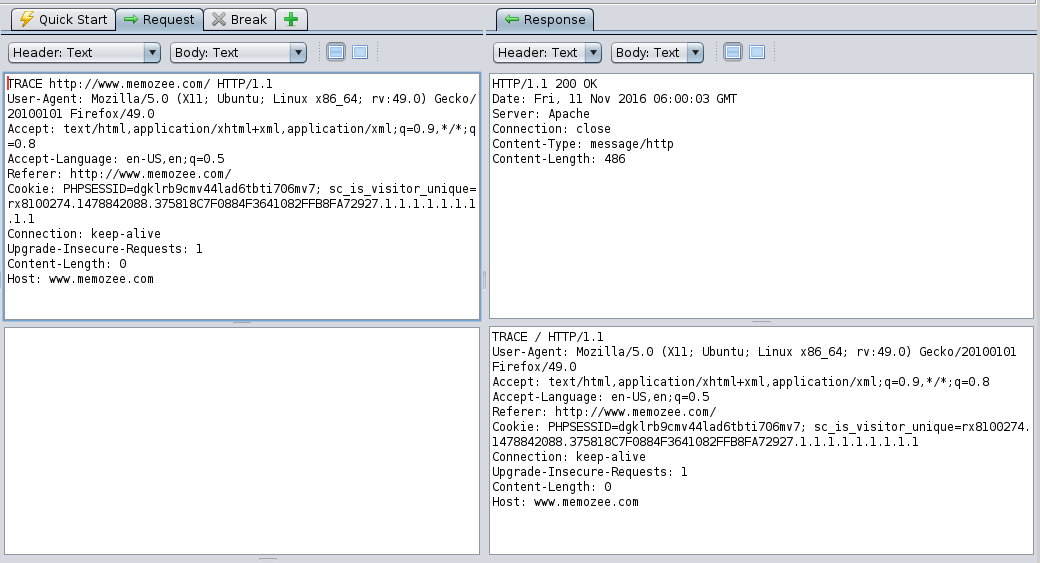Select the Response tab
Viewport: 1040px width, 563px height.
click(x=545, y=19)
